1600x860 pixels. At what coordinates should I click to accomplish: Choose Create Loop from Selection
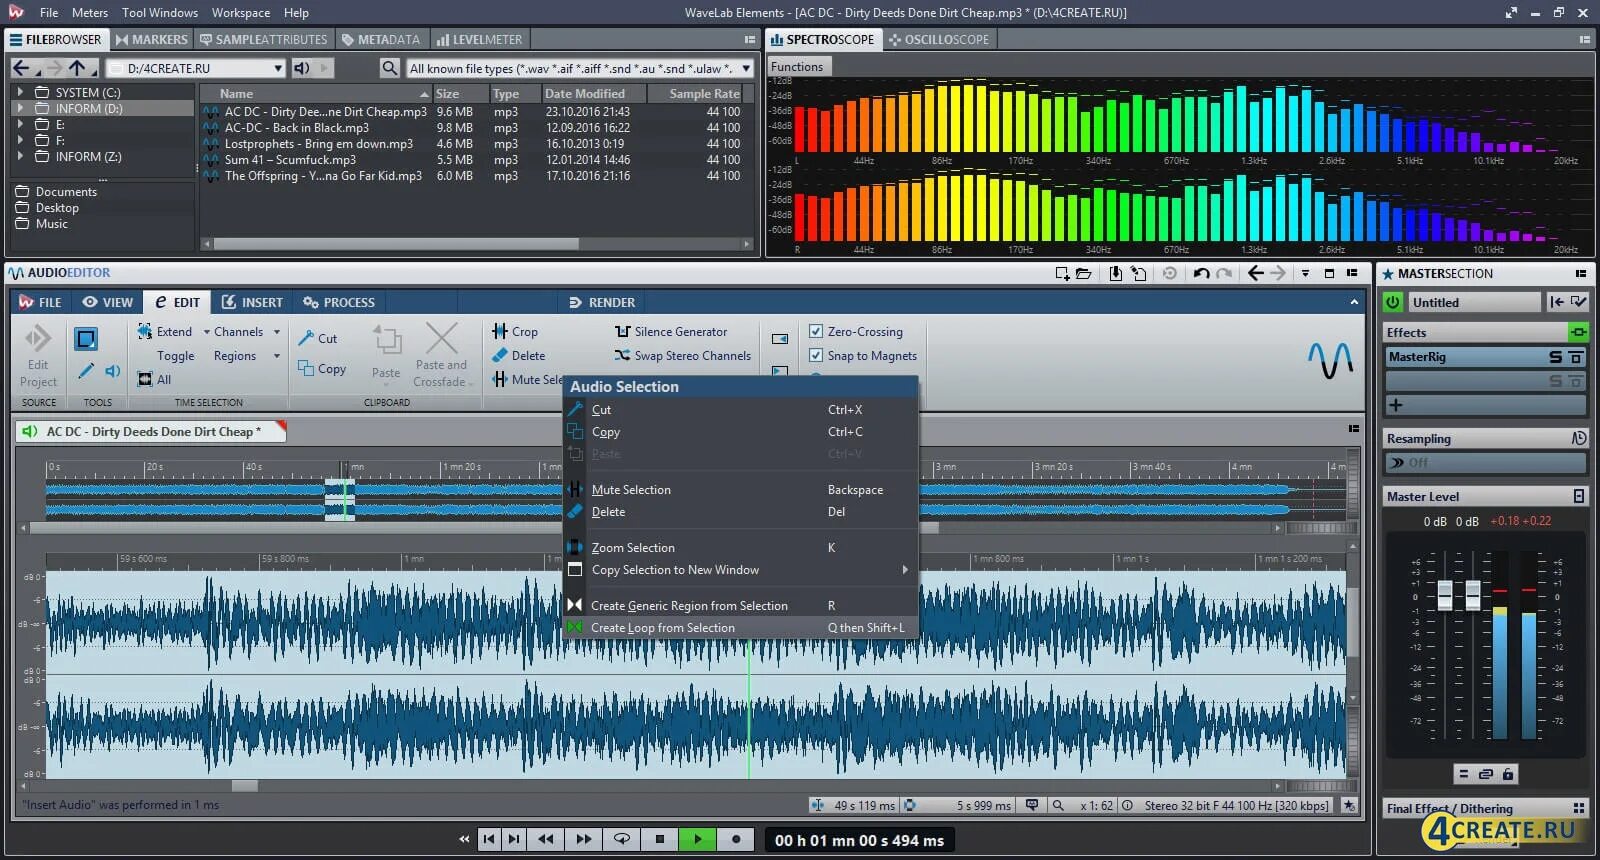(741, 628)
